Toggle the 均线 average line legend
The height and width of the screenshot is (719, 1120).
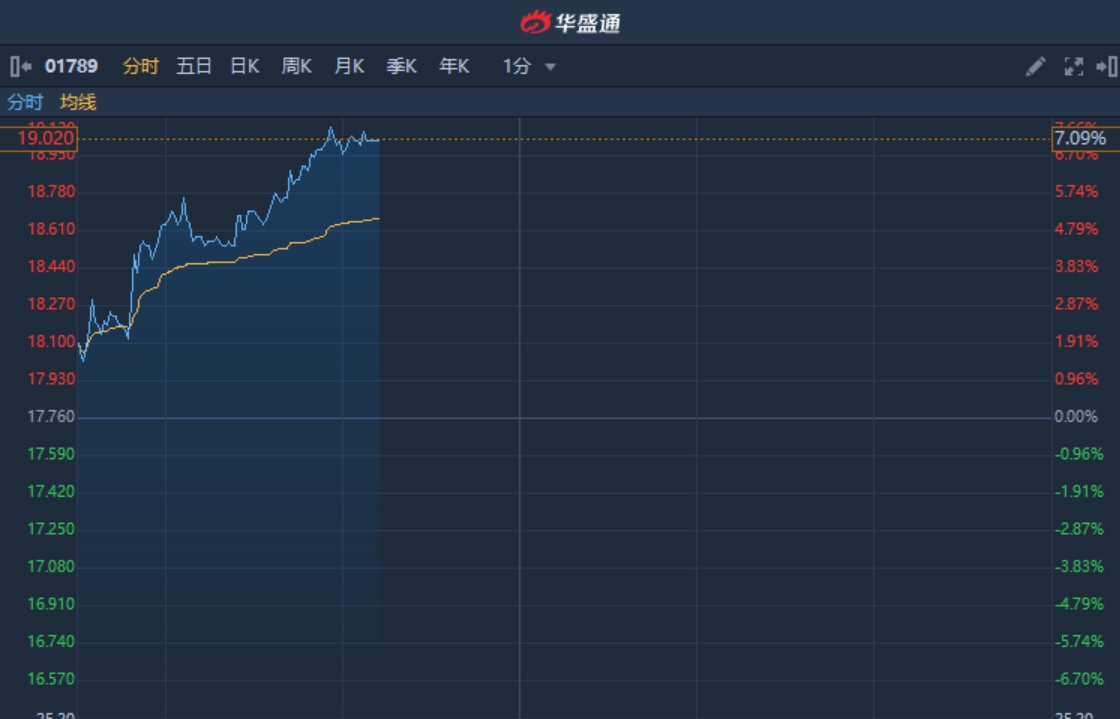(x=78, y=102)
